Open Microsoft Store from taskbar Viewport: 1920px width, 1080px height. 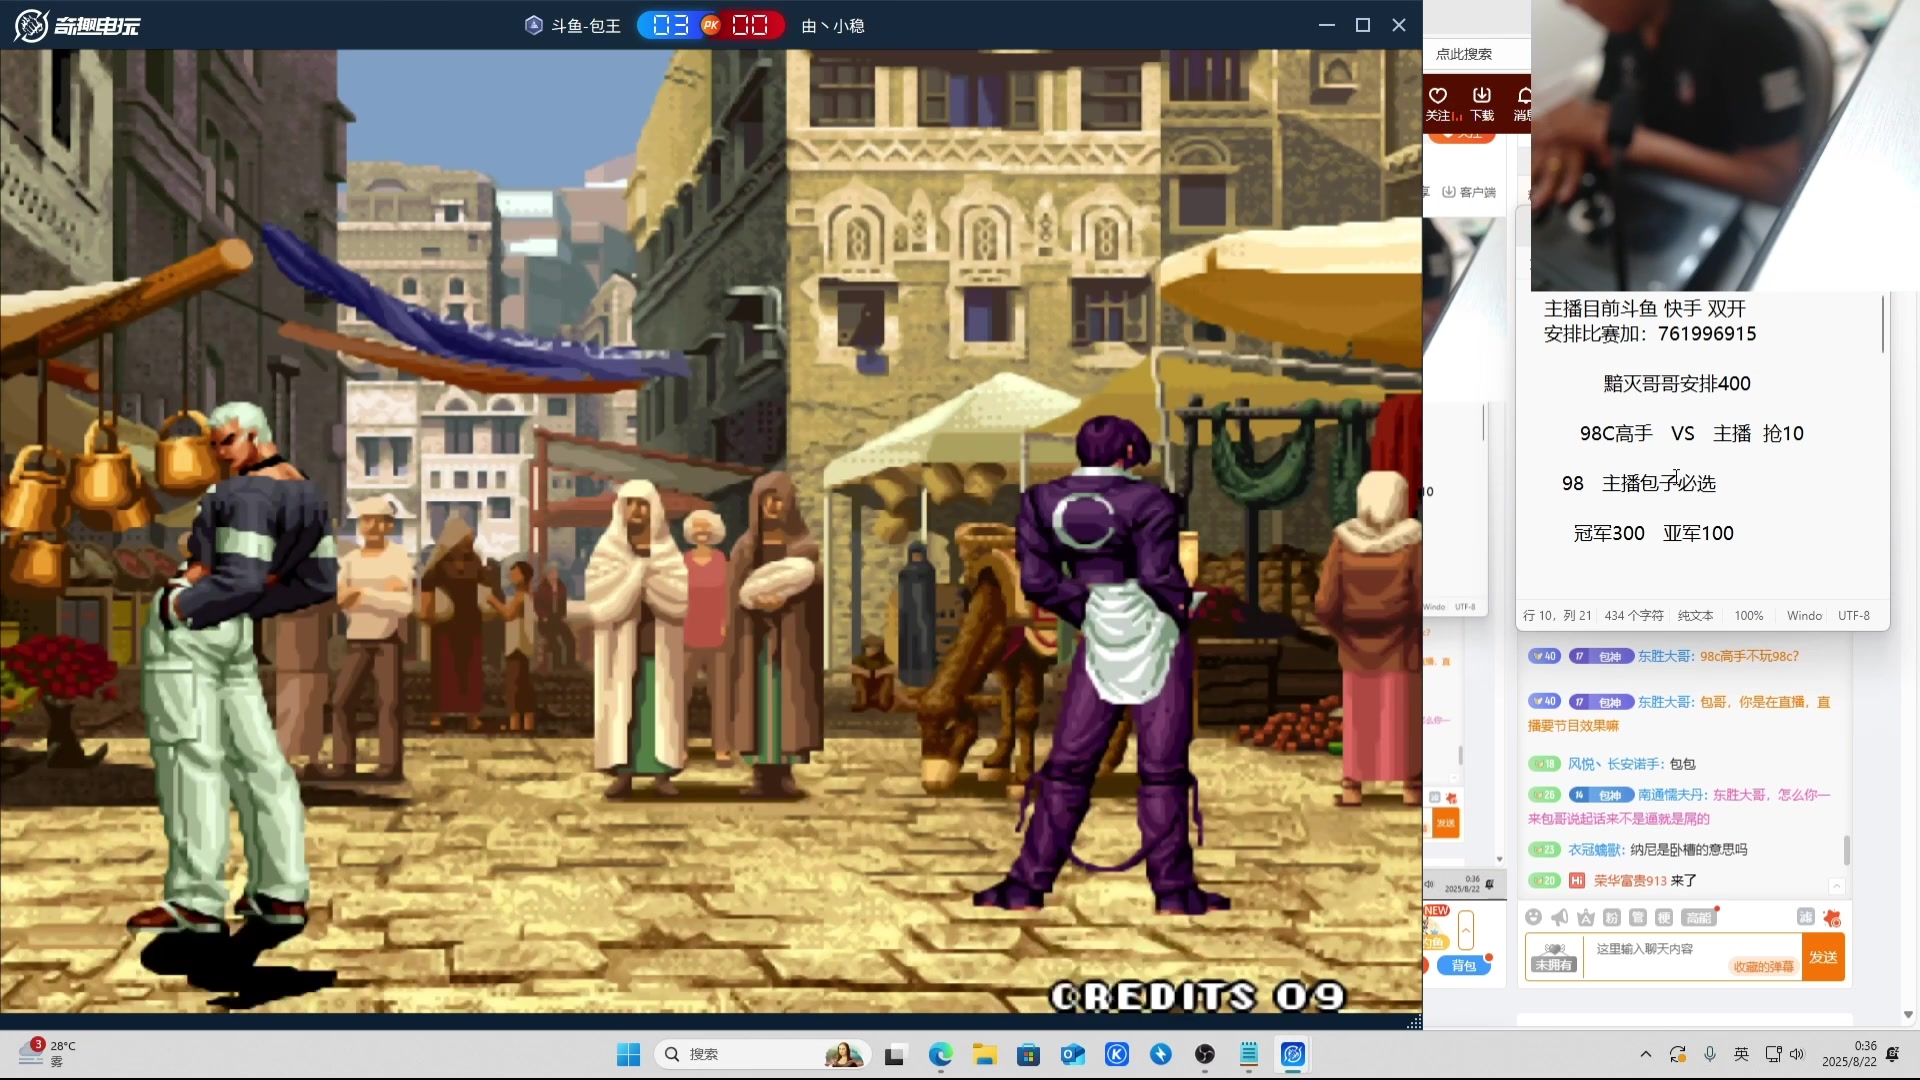pyautogui.click(x=1028, y=1054)
